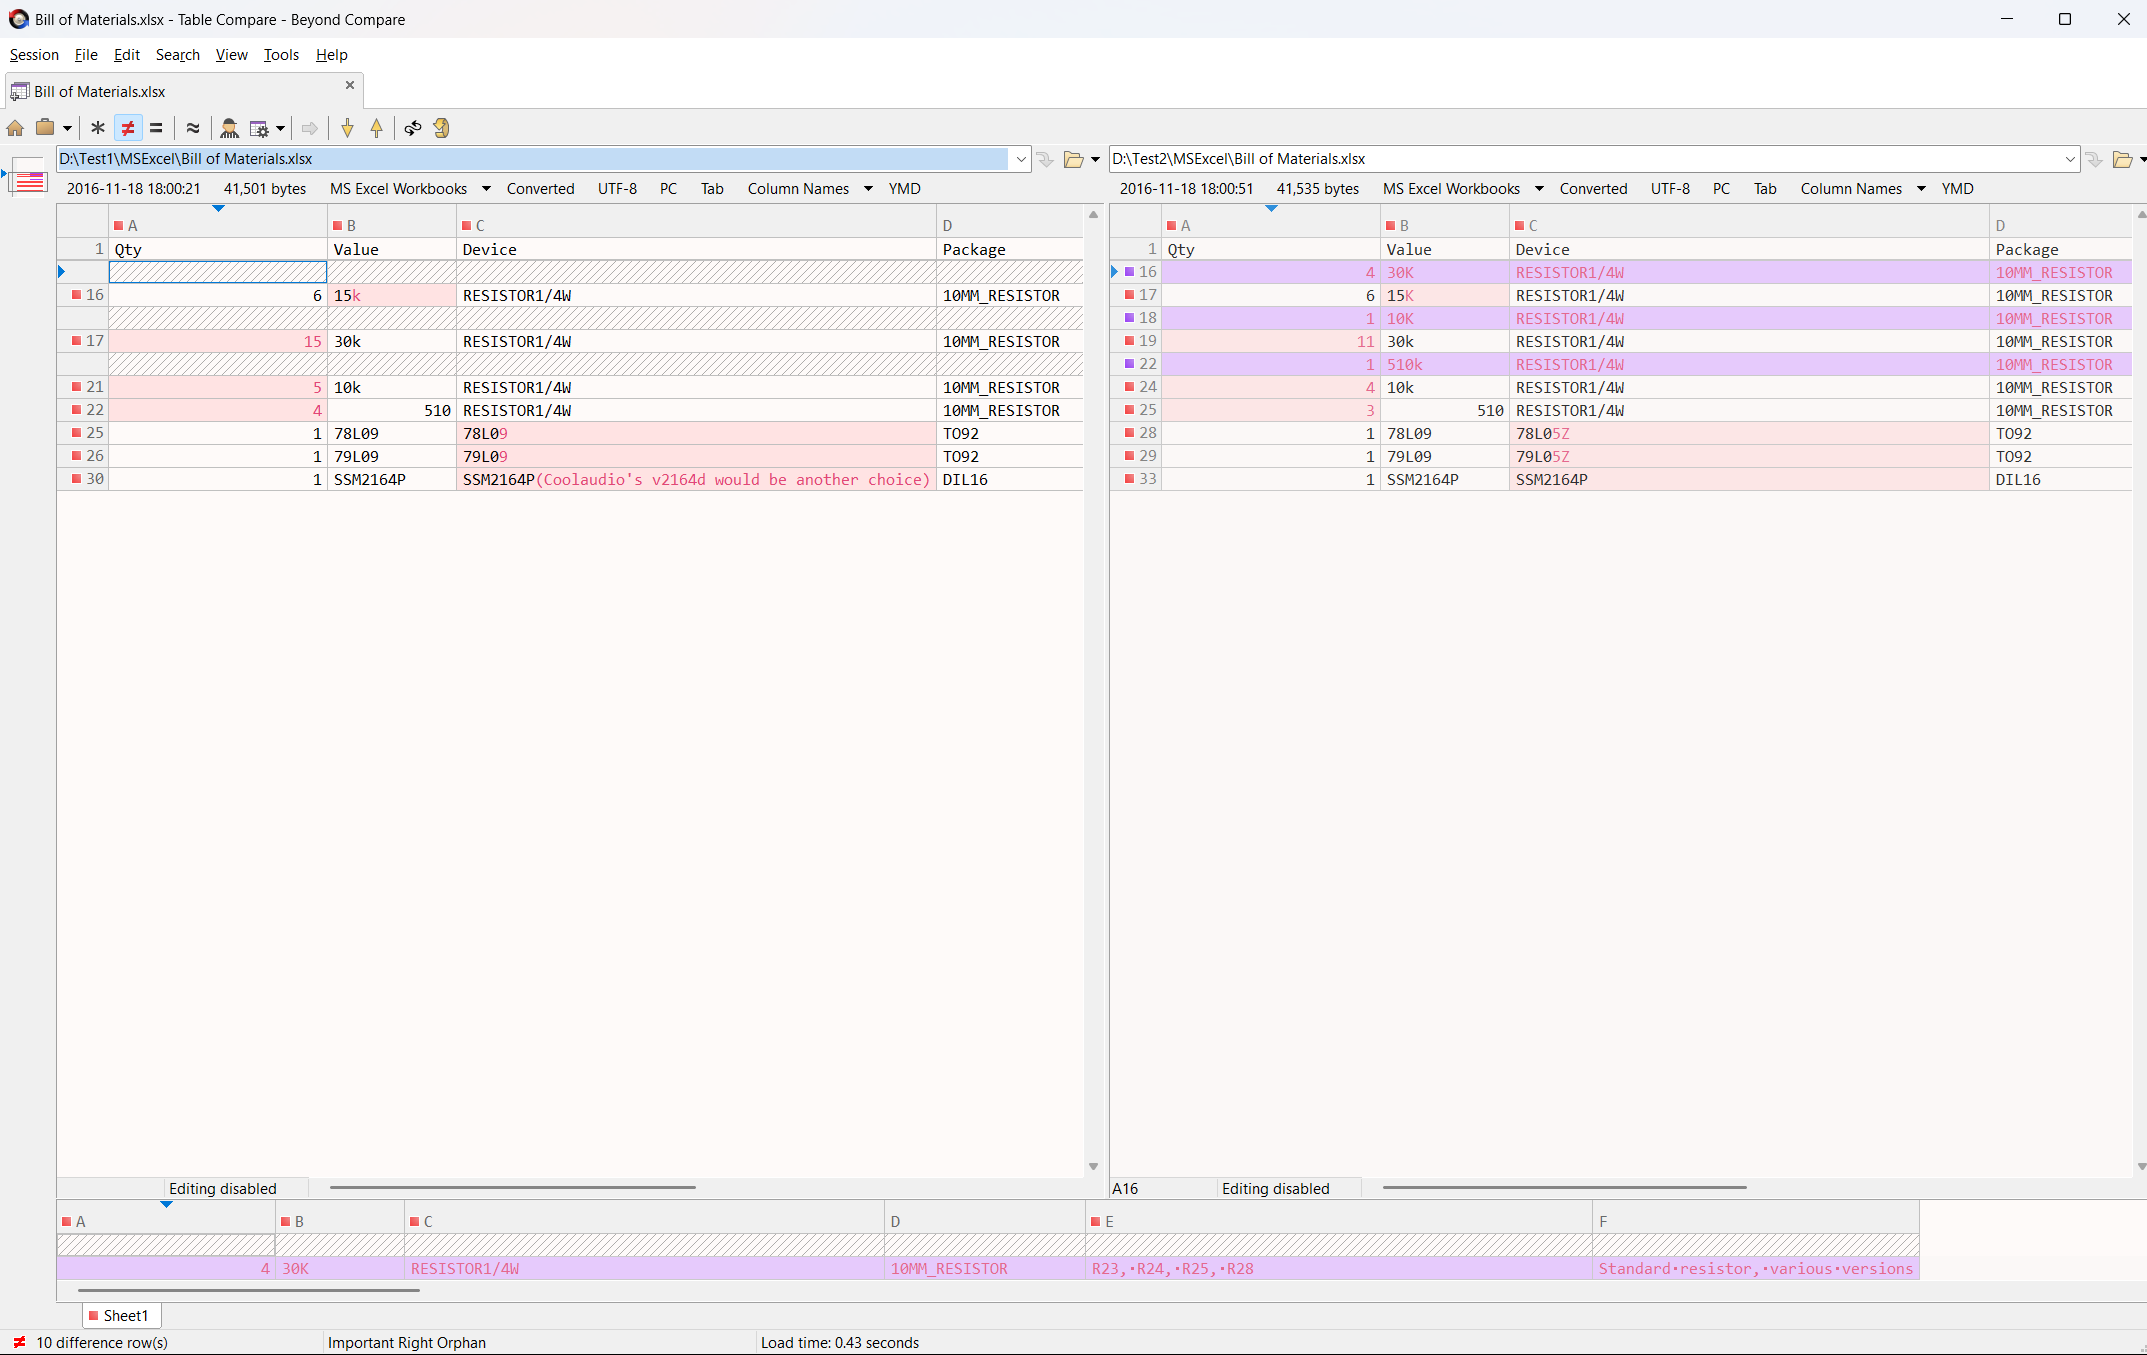Click left pane path Go arrow icon
Viewport: 2147px width, 1355px height.
[x=1045, y=159]
